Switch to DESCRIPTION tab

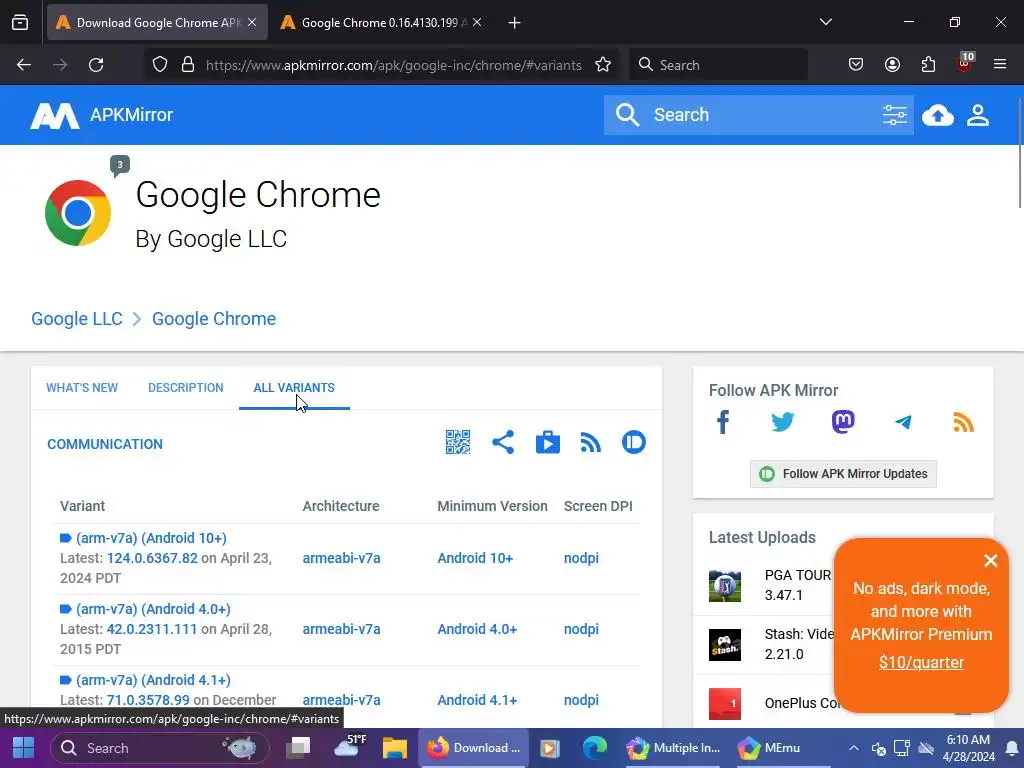(x=185, y=388)
